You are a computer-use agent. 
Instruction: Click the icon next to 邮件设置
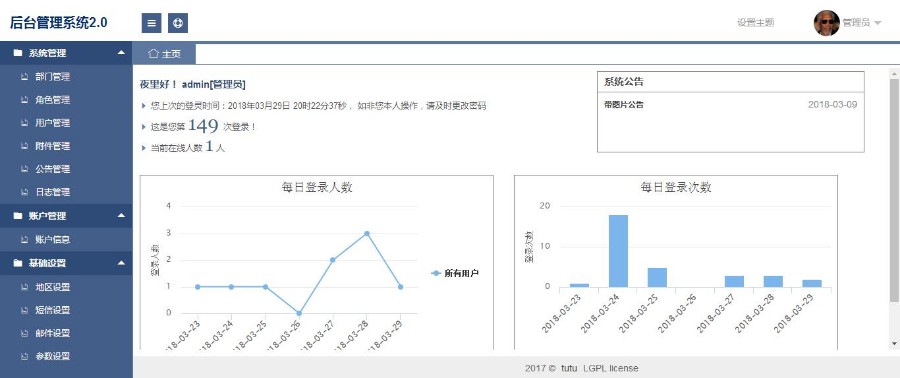pyautogui.click(x=24, y=333)
